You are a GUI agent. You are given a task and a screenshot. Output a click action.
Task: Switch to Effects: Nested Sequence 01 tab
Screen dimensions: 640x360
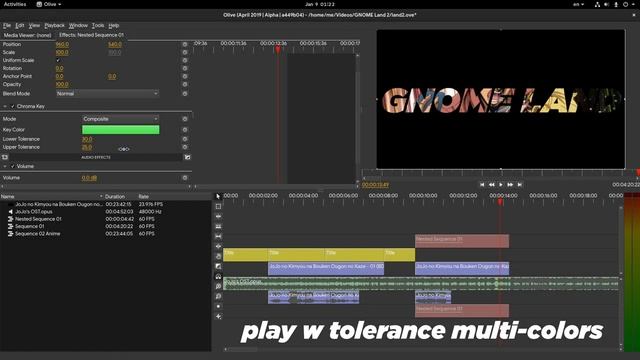tap(91, 35)
